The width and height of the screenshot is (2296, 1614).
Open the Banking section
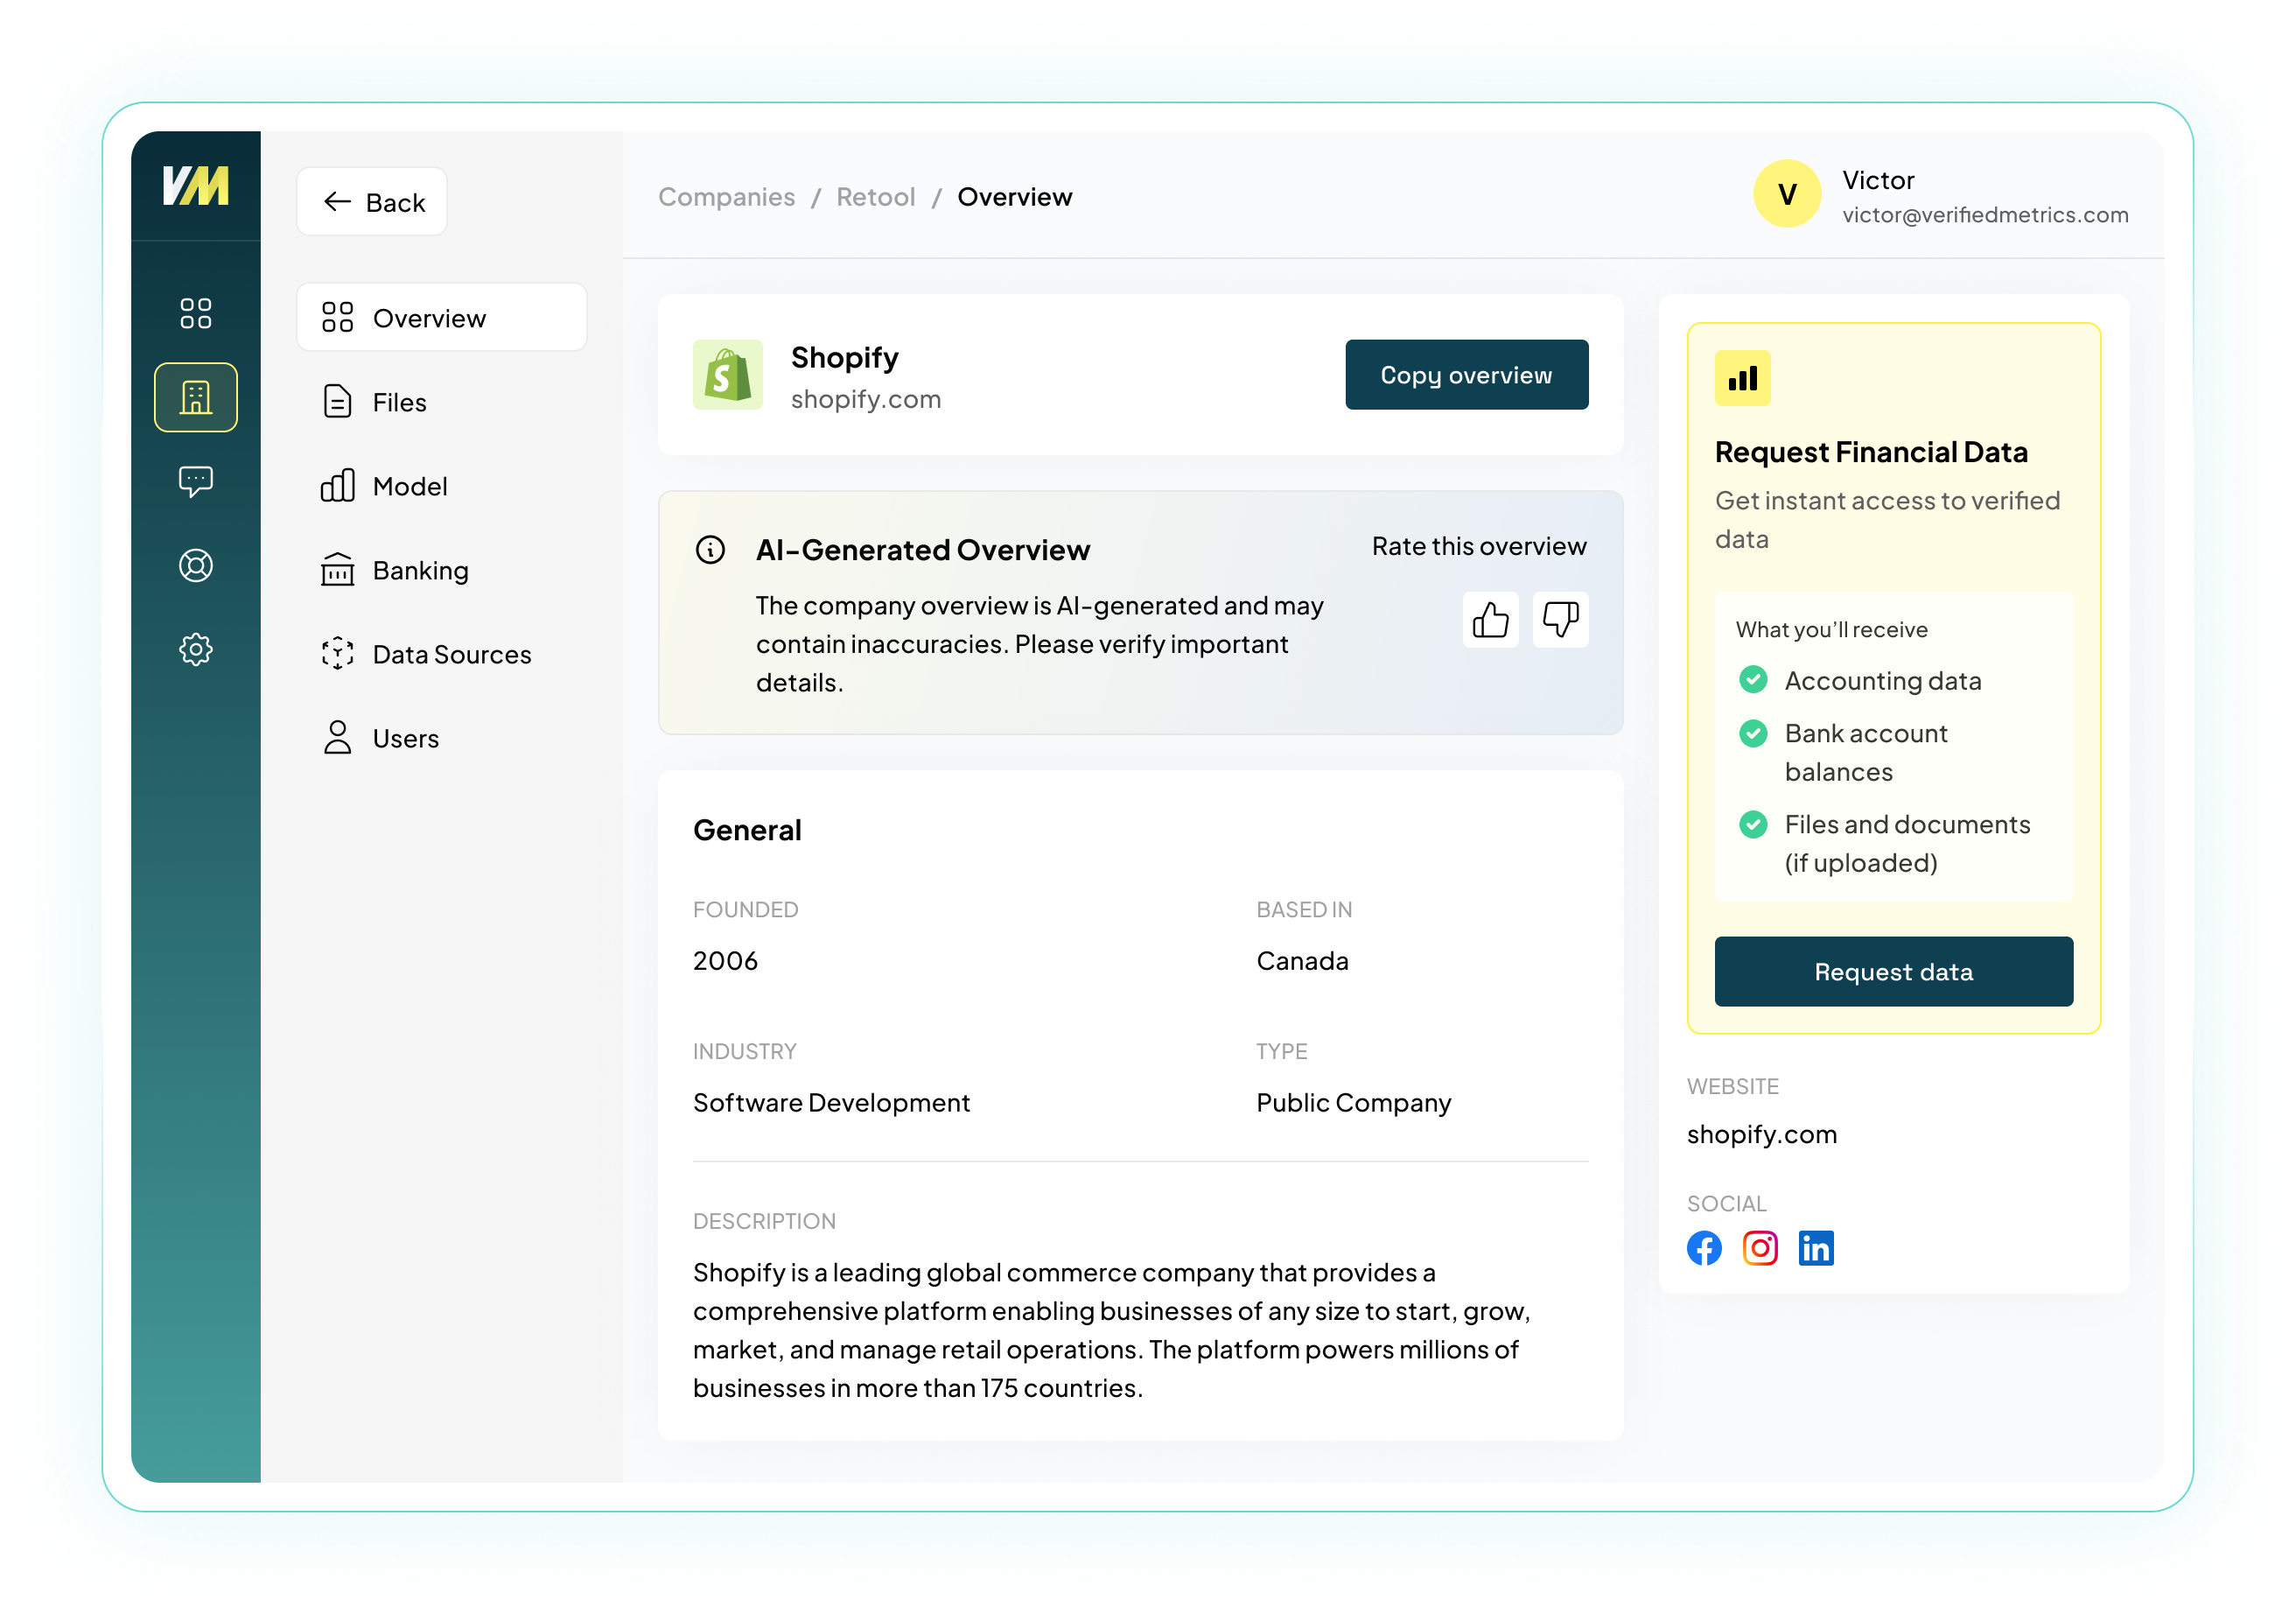tap(420, 570)
